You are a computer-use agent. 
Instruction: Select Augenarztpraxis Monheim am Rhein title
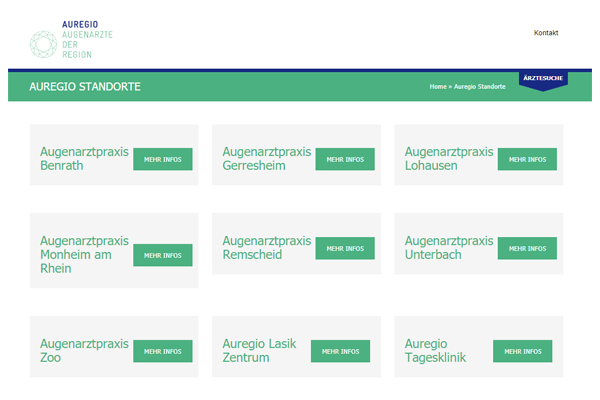coord(84,255)
